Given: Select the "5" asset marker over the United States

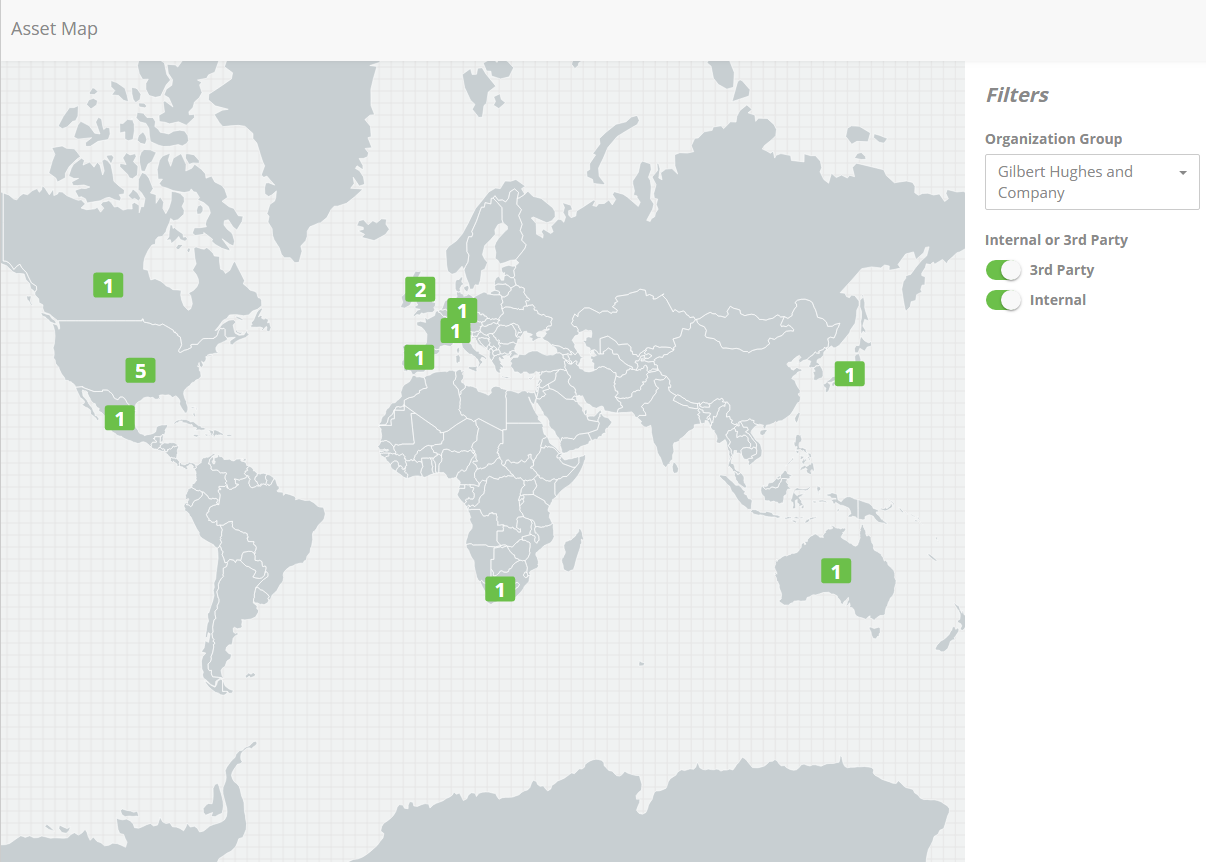Looking at the screenshot, I should tap(140, 370).
